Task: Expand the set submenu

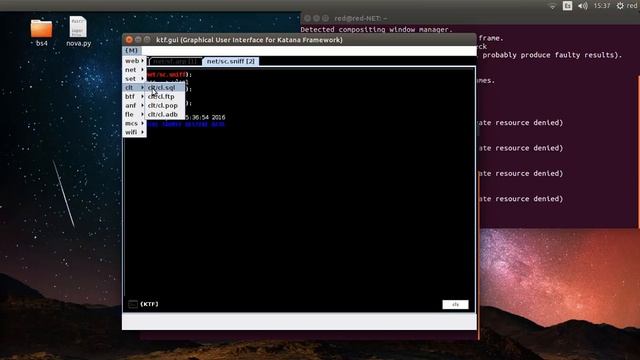Action: [134, 79]
